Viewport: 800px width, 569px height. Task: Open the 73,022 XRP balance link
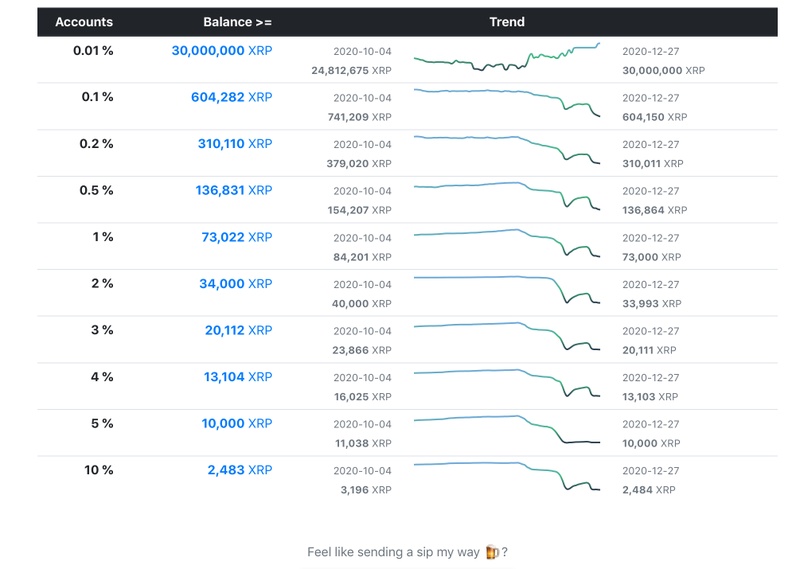click(238, 237)
